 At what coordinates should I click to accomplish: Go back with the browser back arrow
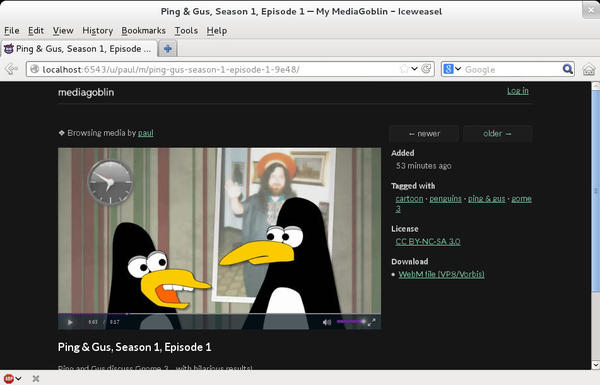[11, 69]
